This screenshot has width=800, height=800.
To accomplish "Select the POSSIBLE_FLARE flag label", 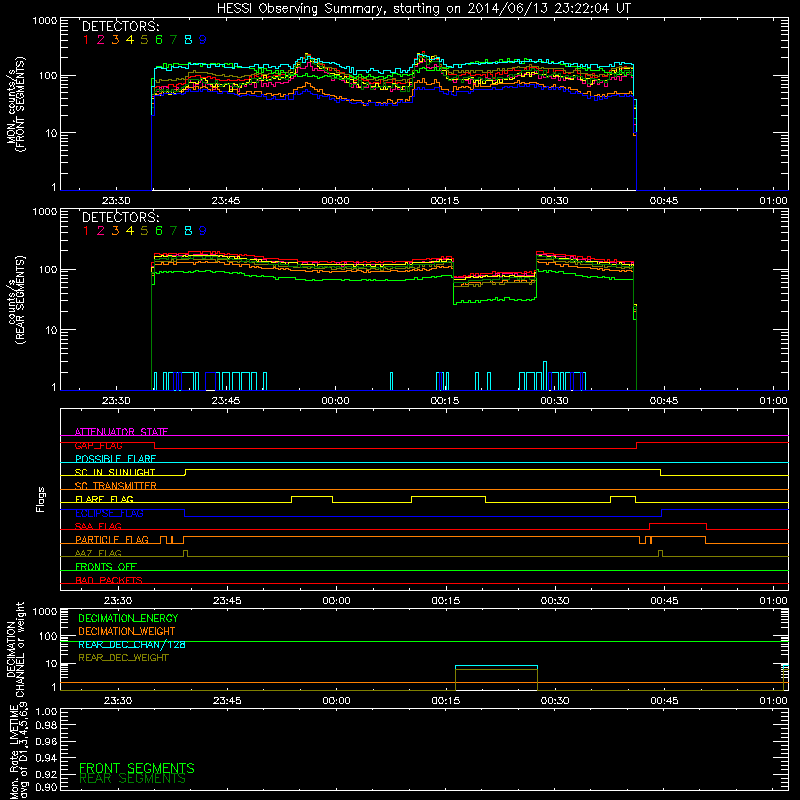I will pyautogui.click(x=115, y=459).
